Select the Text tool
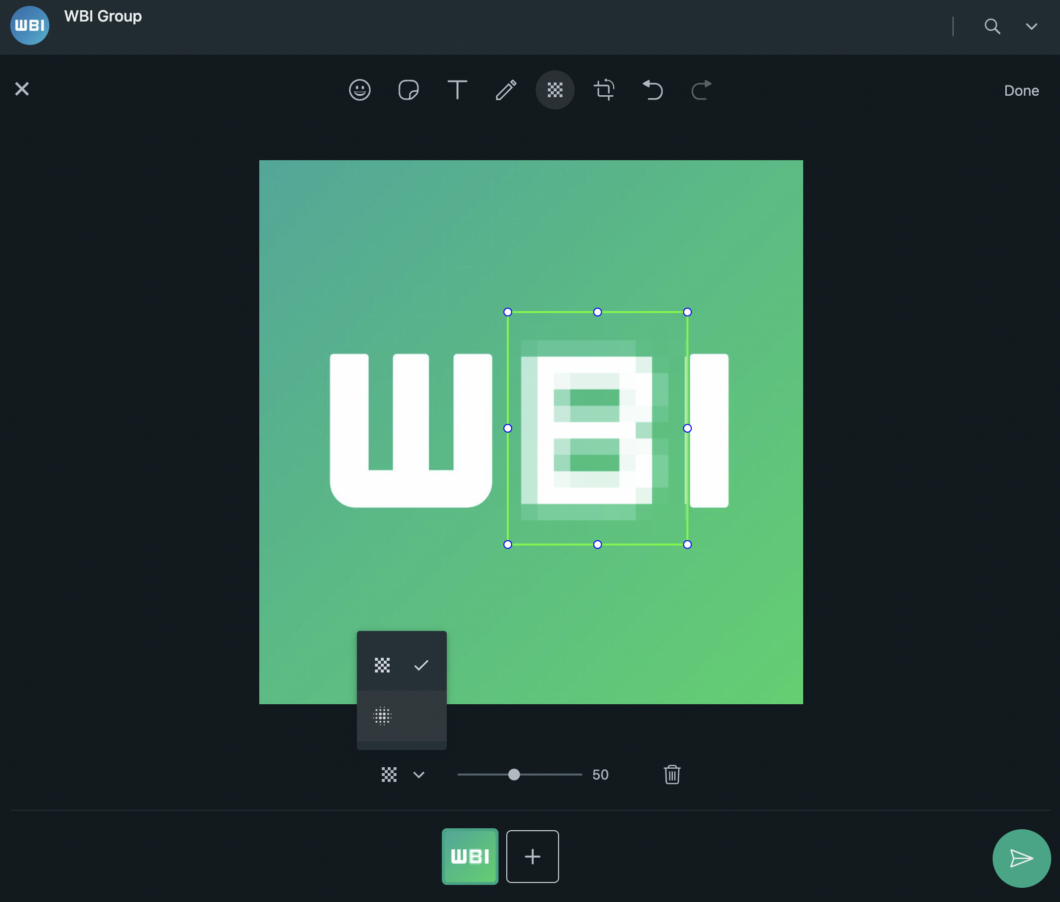The height and width of the screenshot is (902, 1060). click(458, 90)
